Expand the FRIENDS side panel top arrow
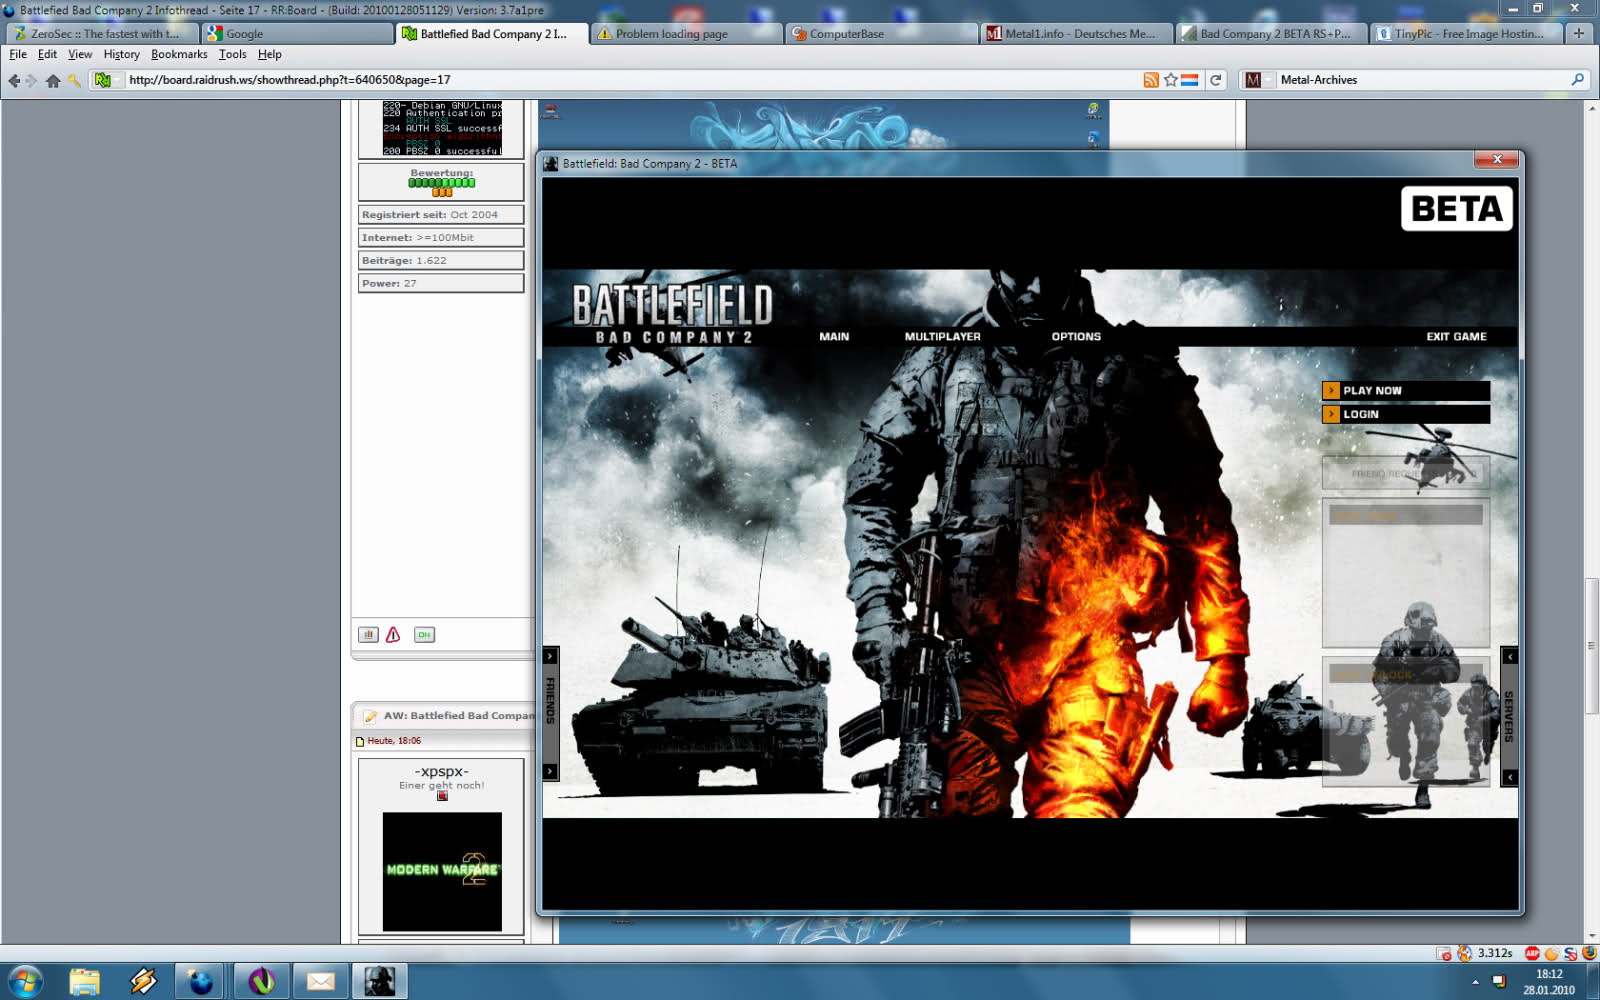 550,656
